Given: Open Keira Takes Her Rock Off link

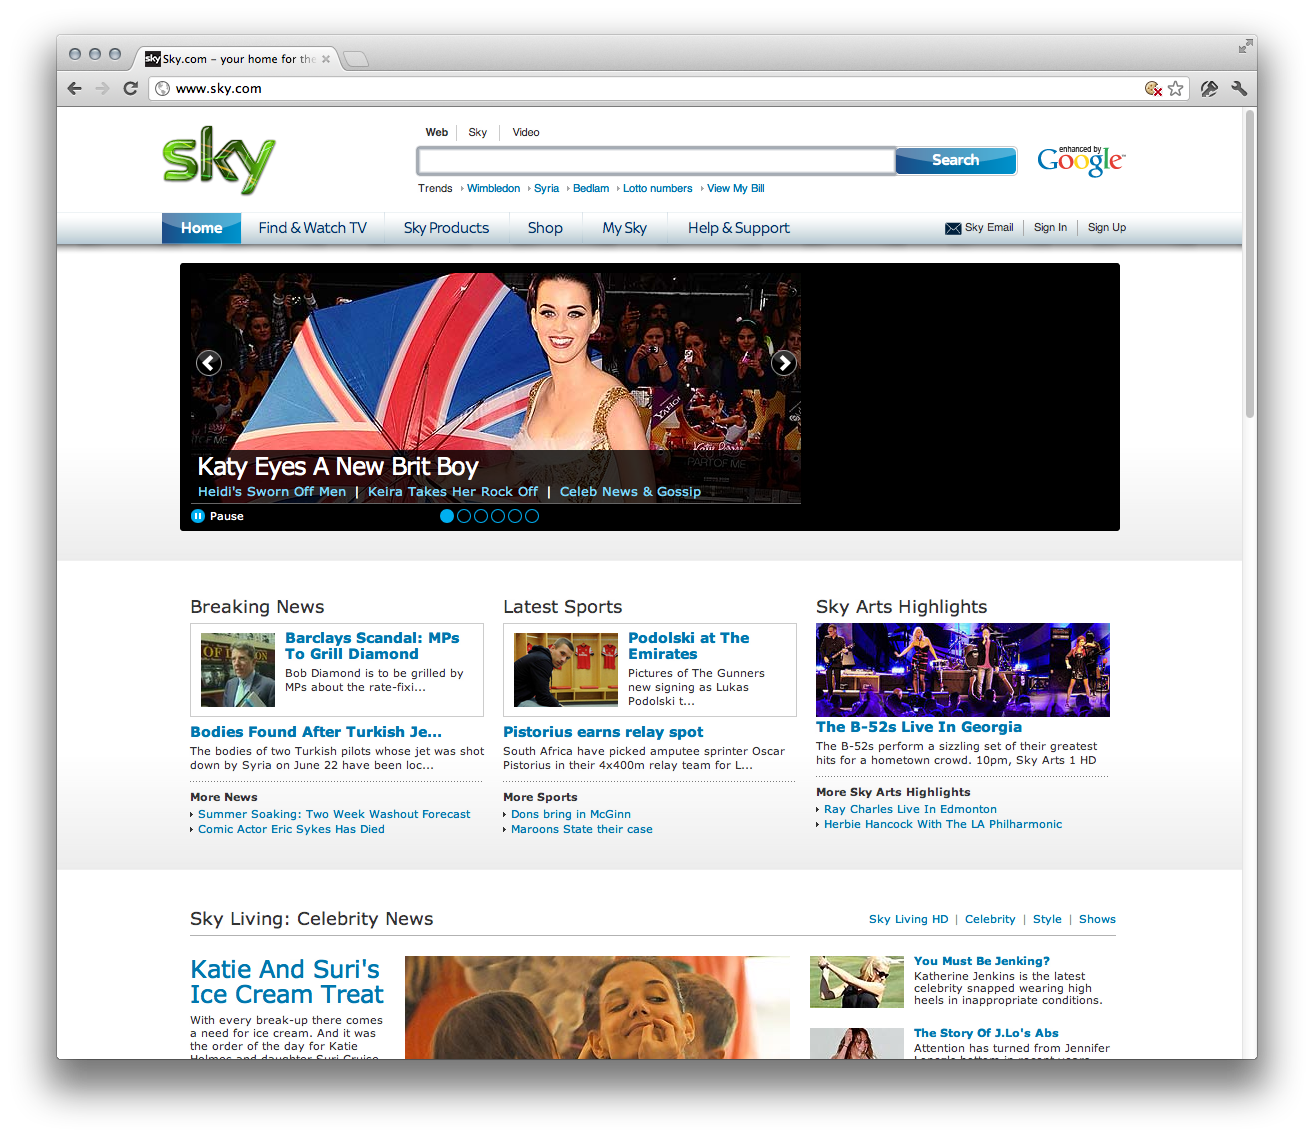Looking at the screenshot, I should tap(453, 492).
